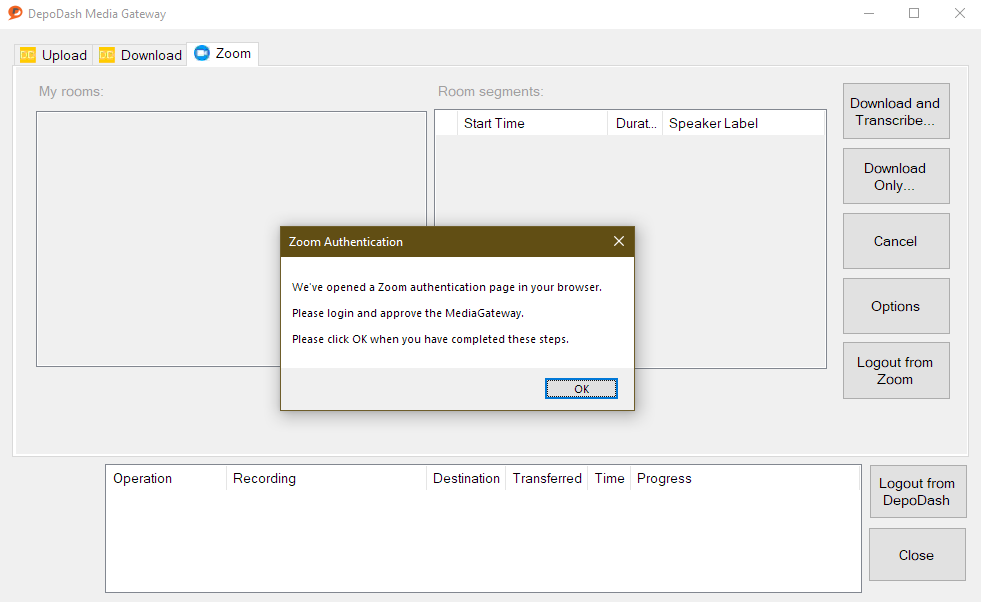
Task: Click the Speaker Label column header
Action: pos(743,123)
